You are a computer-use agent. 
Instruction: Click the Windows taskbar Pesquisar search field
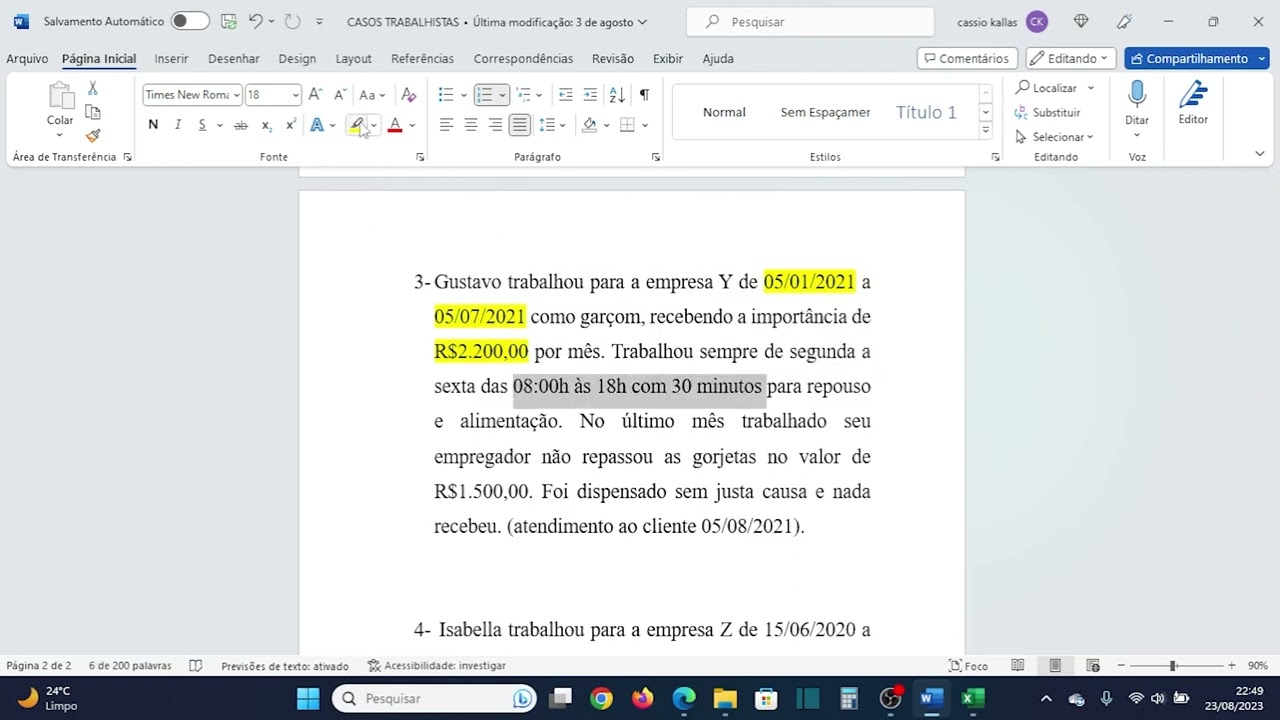[x=434, y=698]
